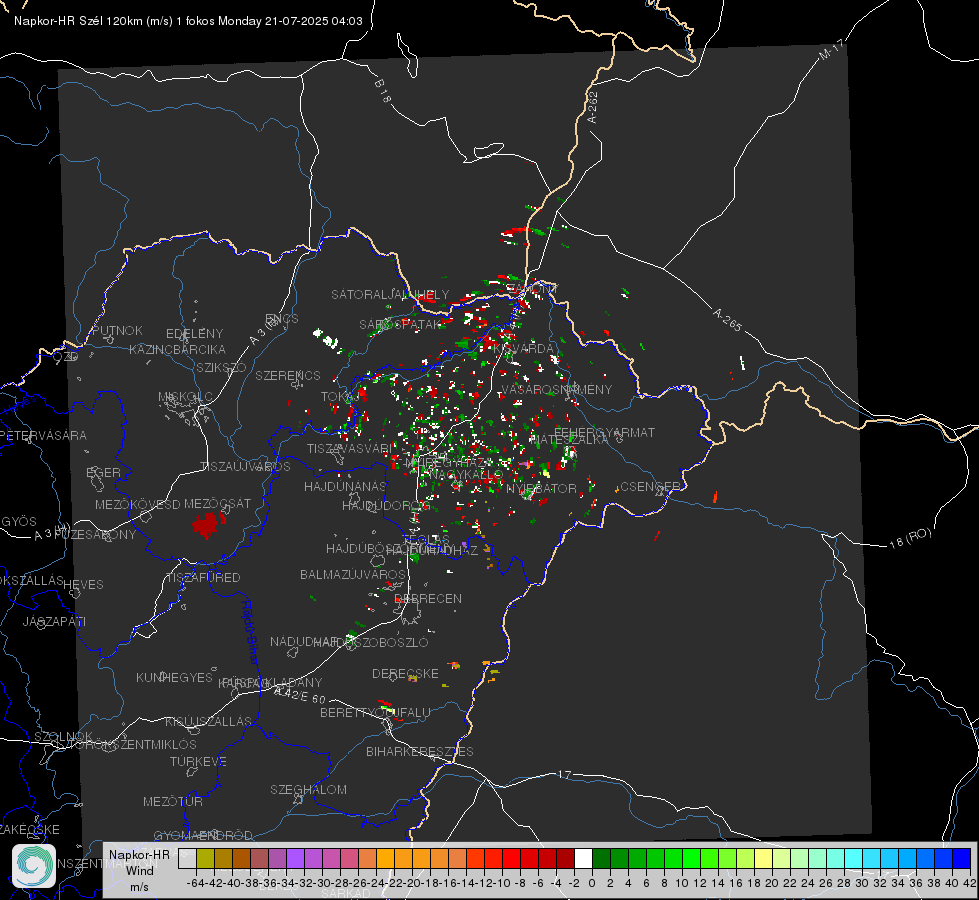Select the M-17 road label

[x=832, y=49]
